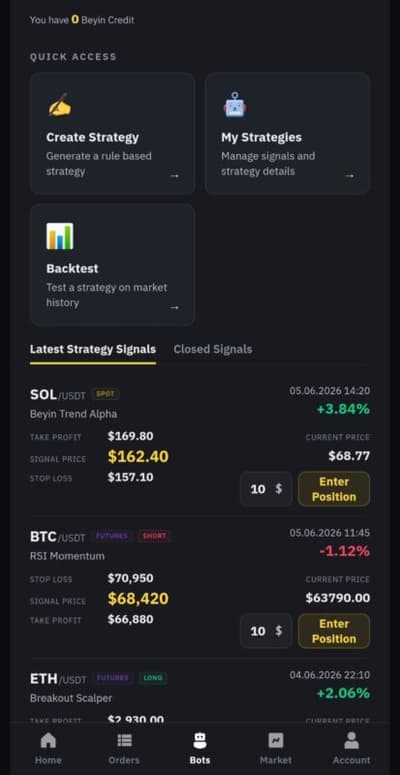Click Enter Position for SOL/USDT
This screenshot has width=400, height=775.
(334, 489)
